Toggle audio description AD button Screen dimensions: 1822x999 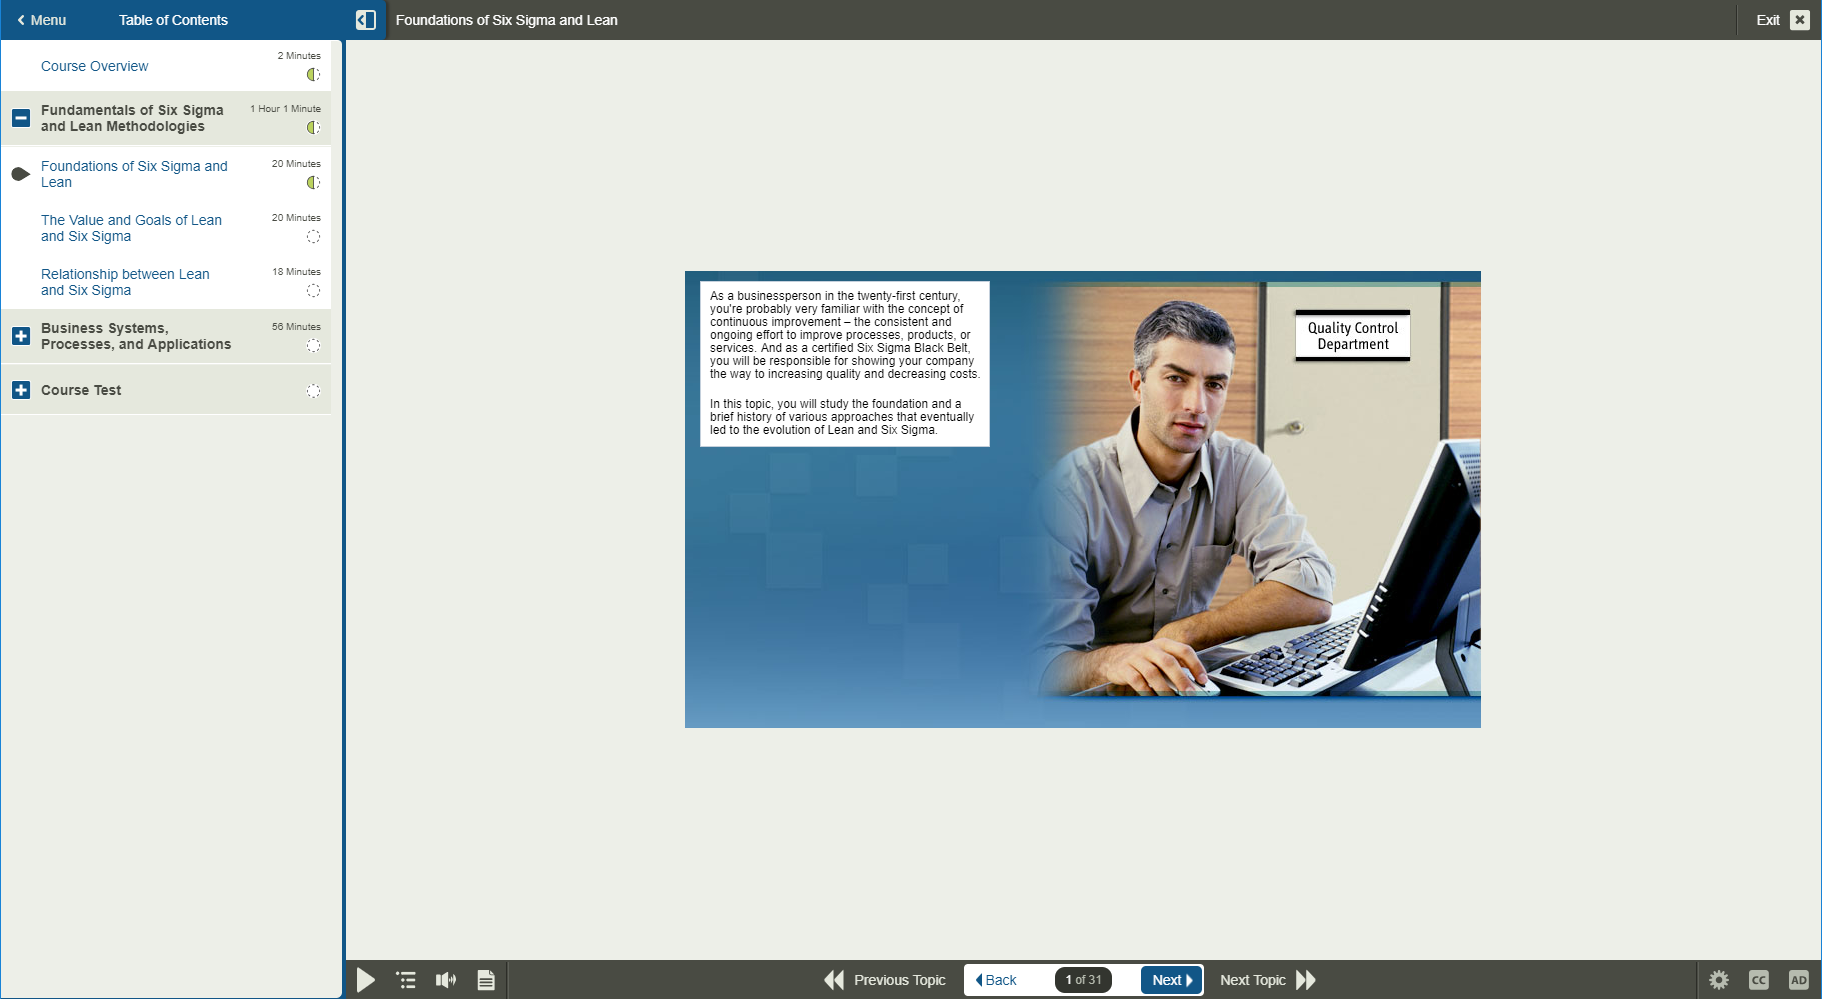click(1799, 980)
